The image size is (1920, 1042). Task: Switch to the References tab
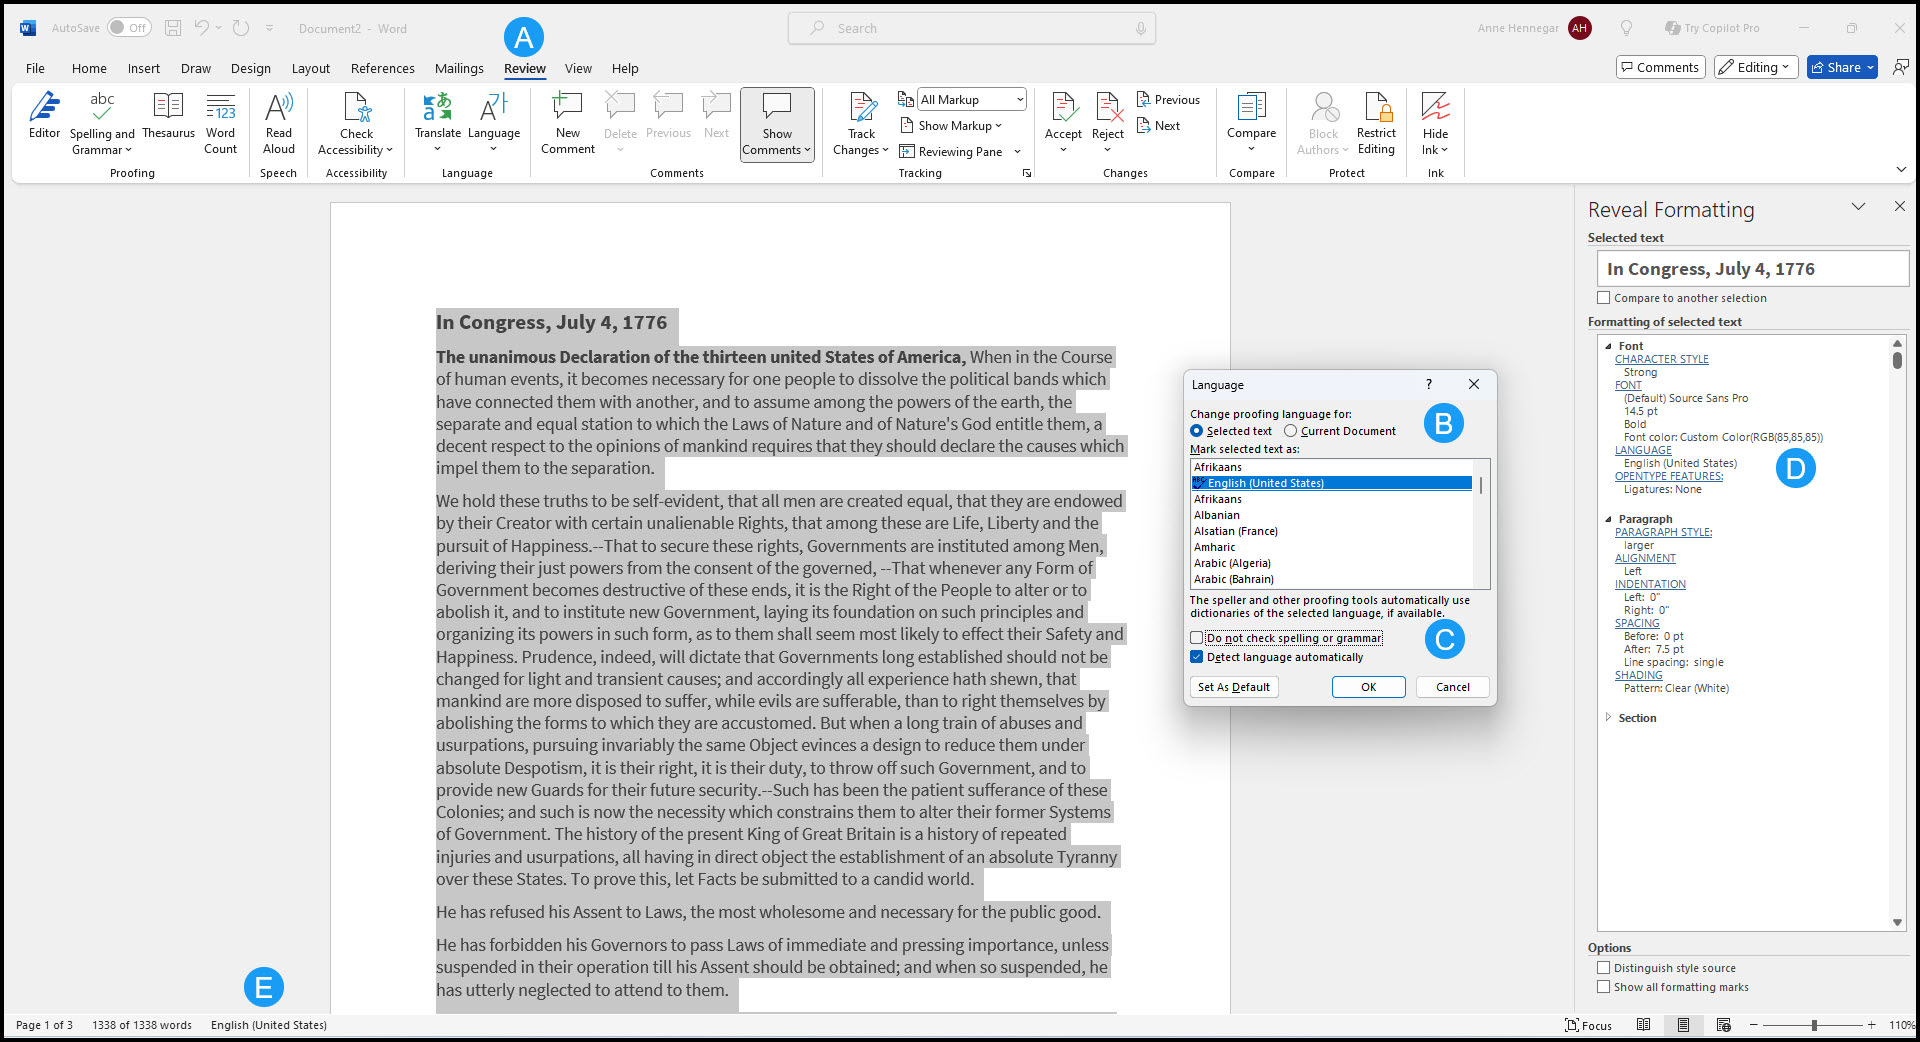[x=382, y=68]
